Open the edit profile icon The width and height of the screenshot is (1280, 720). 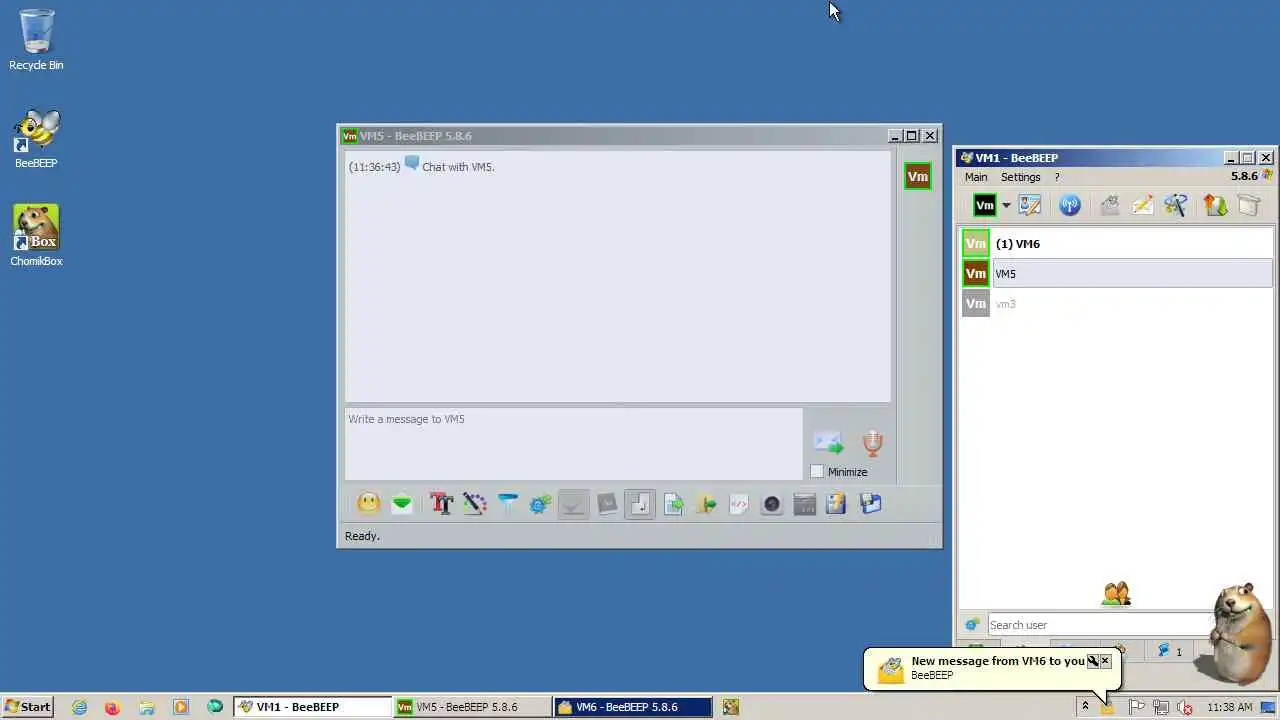[1030, 205]
